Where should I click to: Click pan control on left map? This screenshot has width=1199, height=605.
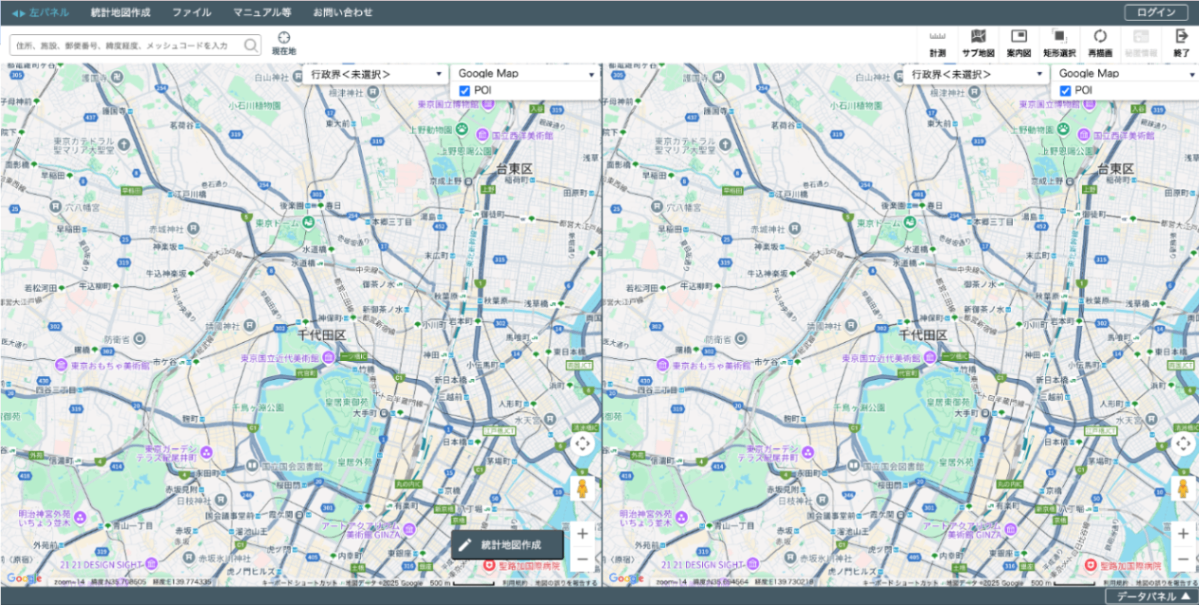pos(582,444)
